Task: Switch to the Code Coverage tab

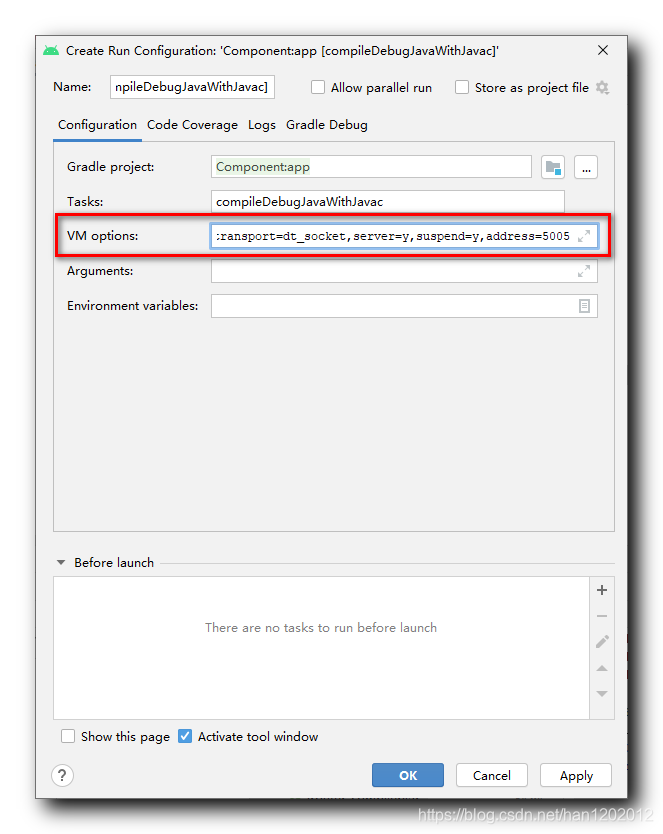Action: pyautogui.click(x=192, y=125)
